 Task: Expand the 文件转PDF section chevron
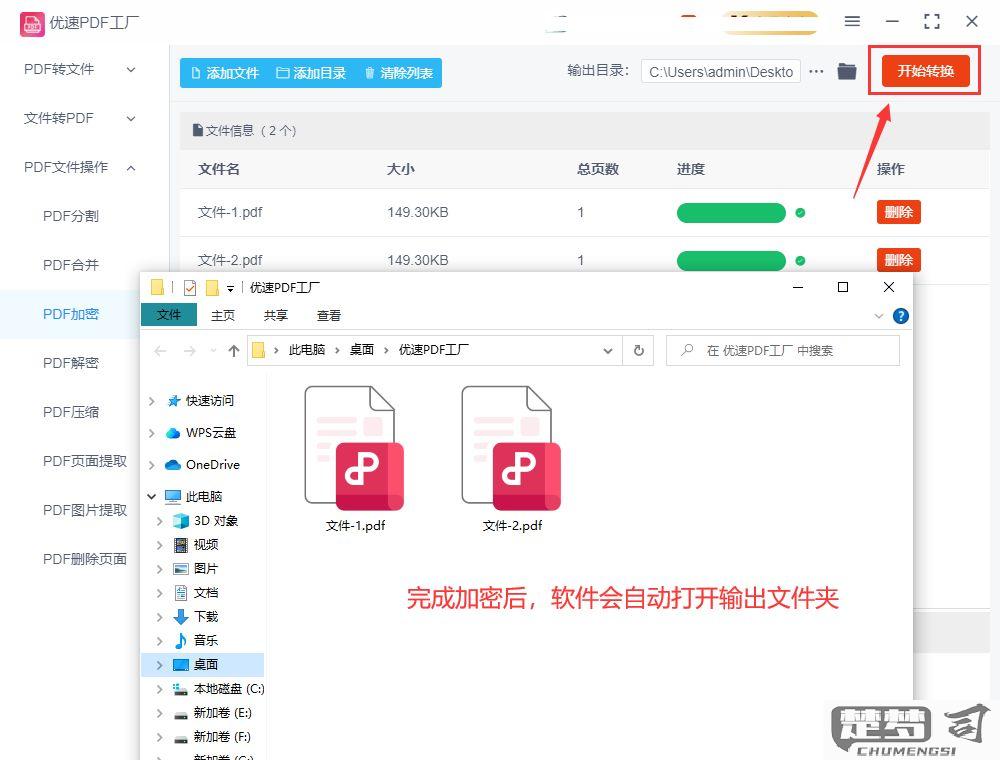[131, 119]
